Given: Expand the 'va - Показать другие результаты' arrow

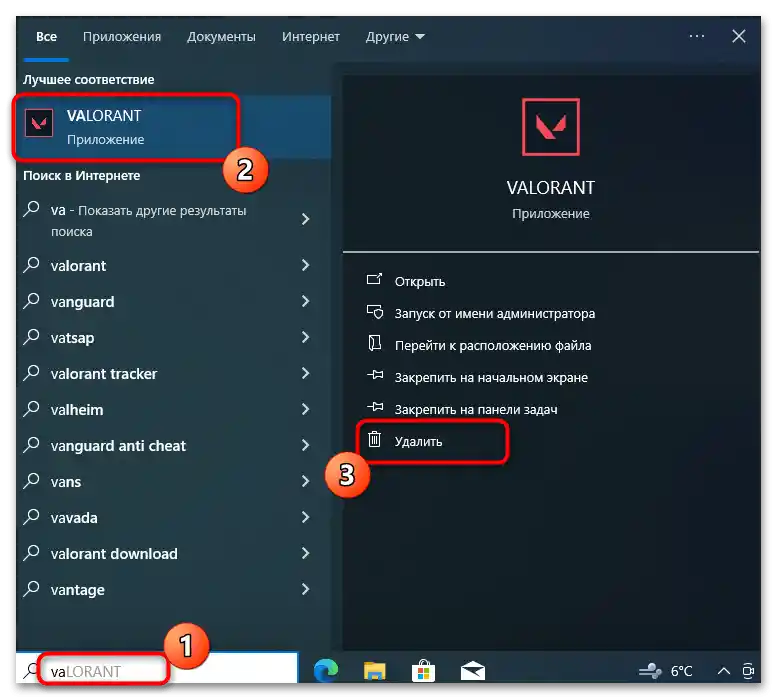Looking at the screenshot, I should point(306,219).
